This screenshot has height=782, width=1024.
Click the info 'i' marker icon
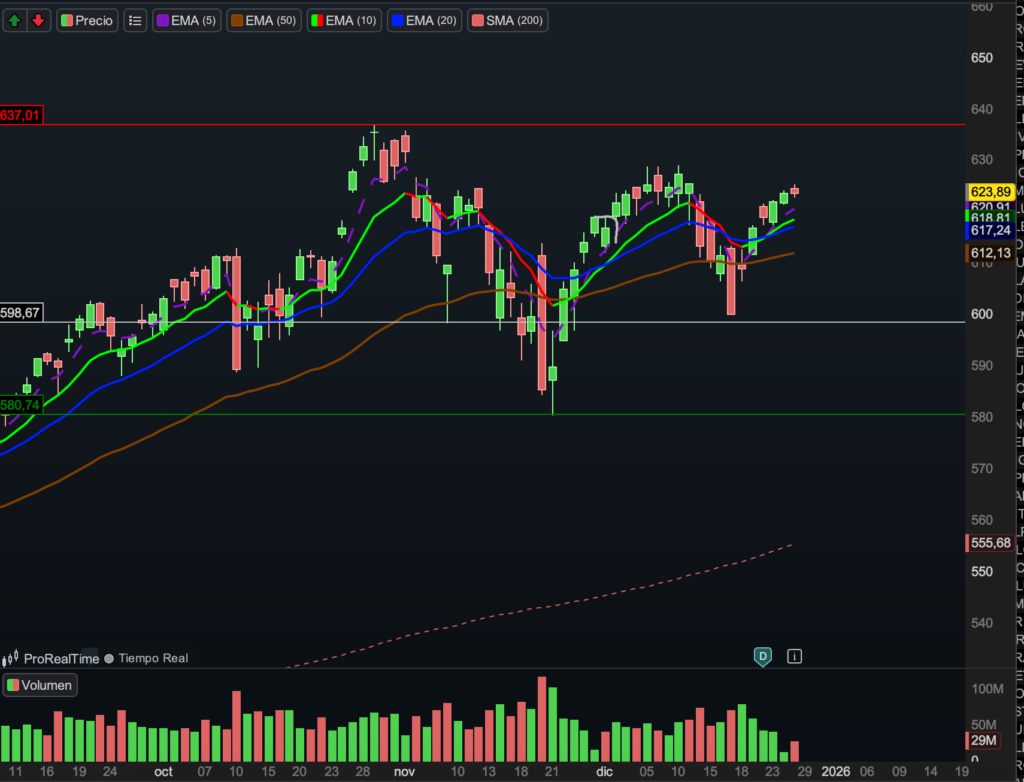794,656
